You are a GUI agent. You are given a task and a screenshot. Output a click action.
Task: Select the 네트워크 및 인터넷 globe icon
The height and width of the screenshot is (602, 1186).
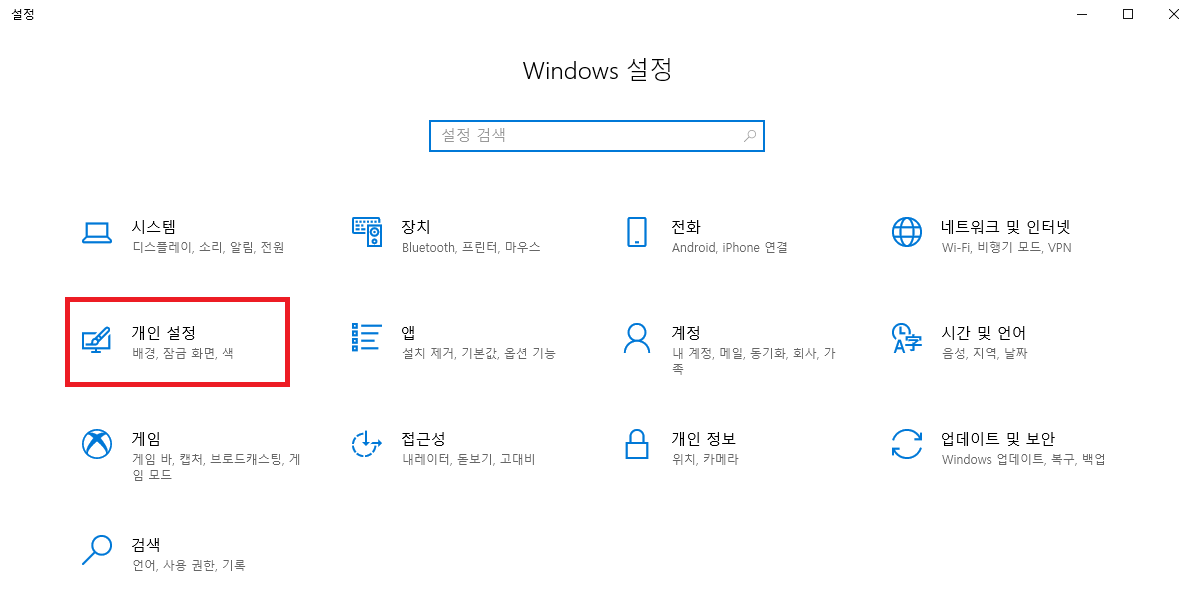(907, 232)
